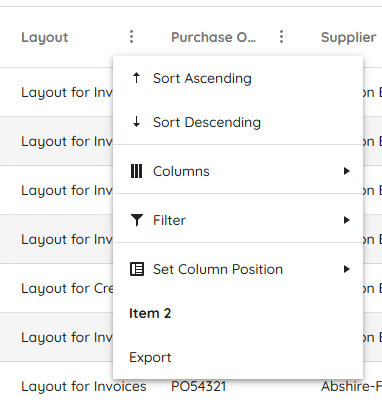Expand the Columns submenu arrow
Viewport: 382px width, 405px height.
click(347, 171)
